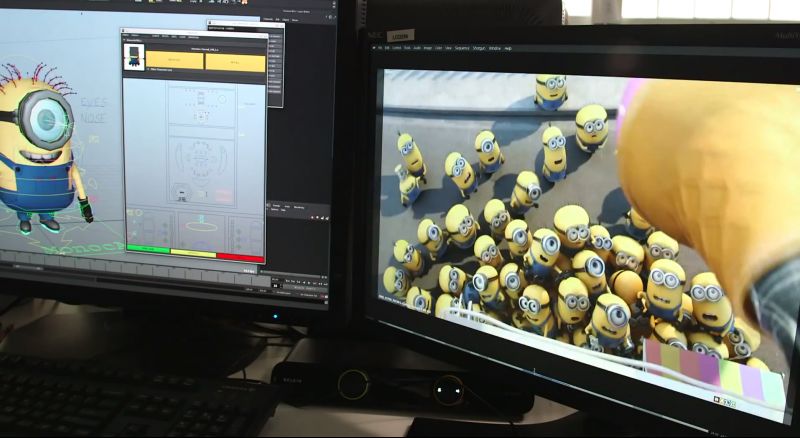Open the Window menu in the right monitor player

pos(495,48)
